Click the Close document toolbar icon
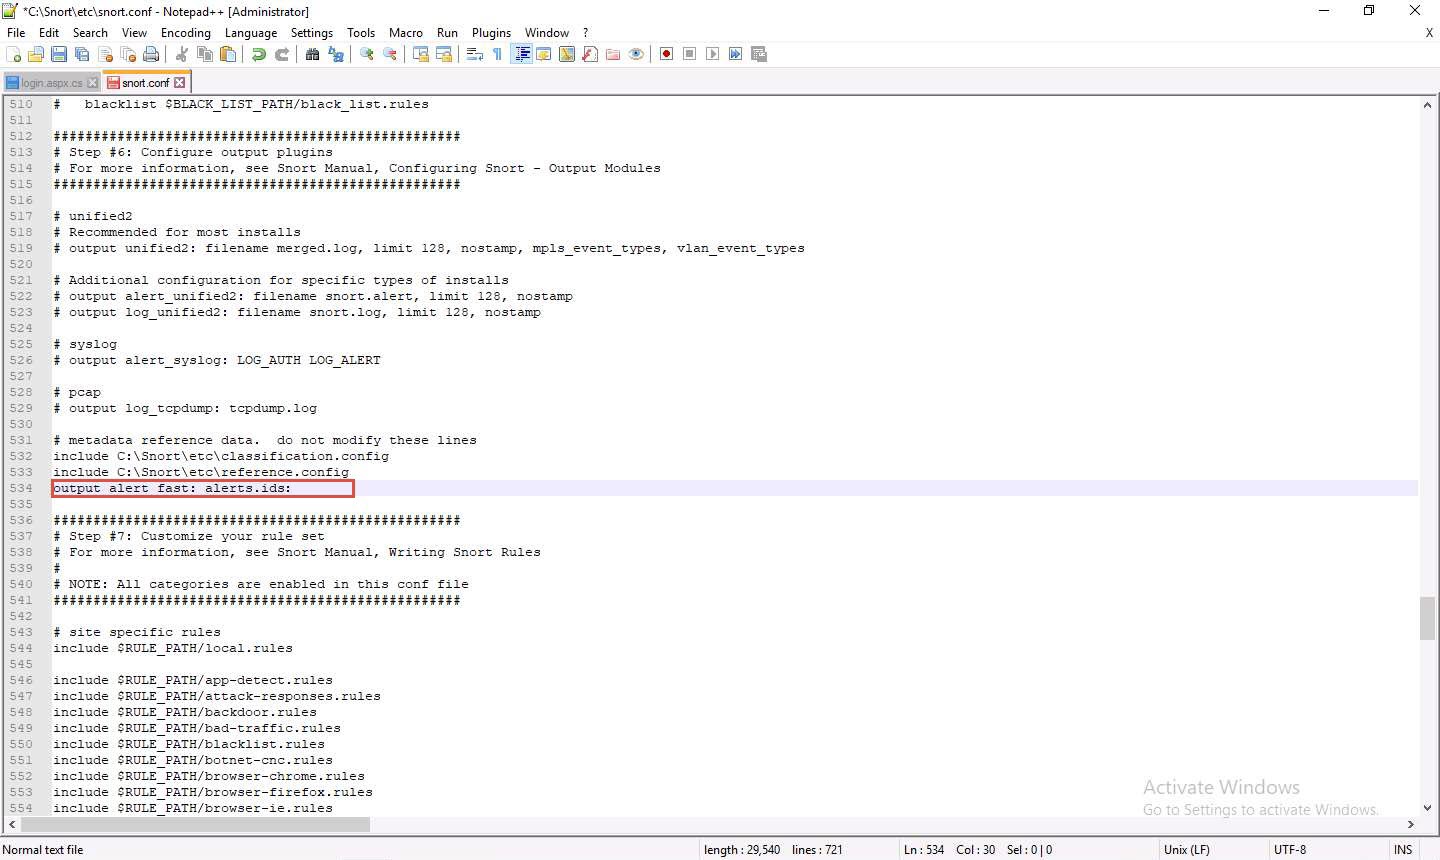 (105, 54)
